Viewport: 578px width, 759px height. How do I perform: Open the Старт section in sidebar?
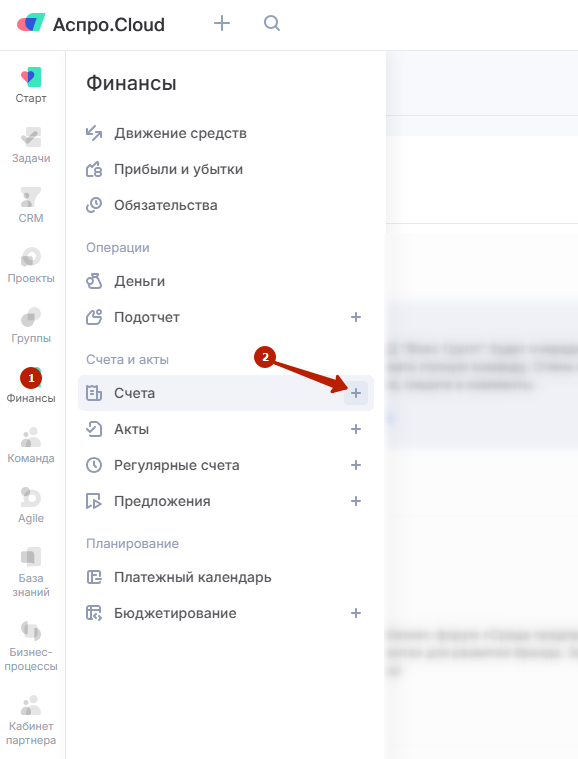tap(31, 85)
